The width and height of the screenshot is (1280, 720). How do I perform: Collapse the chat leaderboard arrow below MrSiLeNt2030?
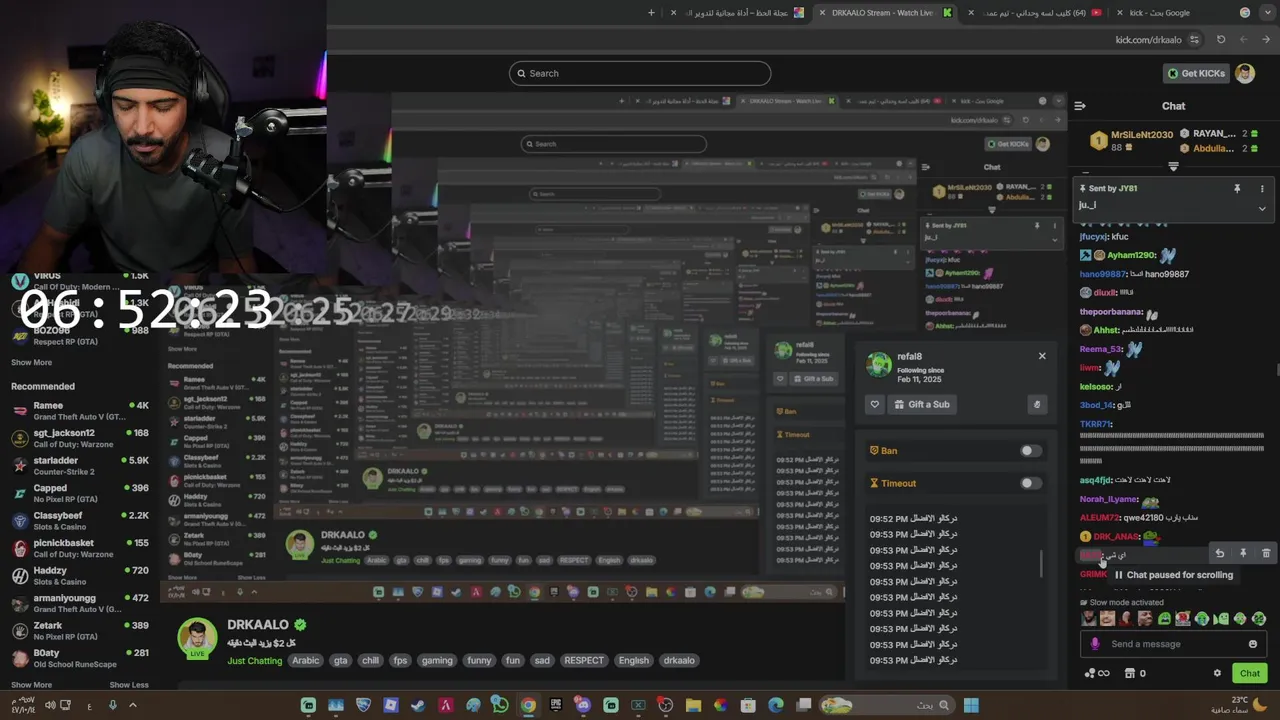pos(1174,167)
